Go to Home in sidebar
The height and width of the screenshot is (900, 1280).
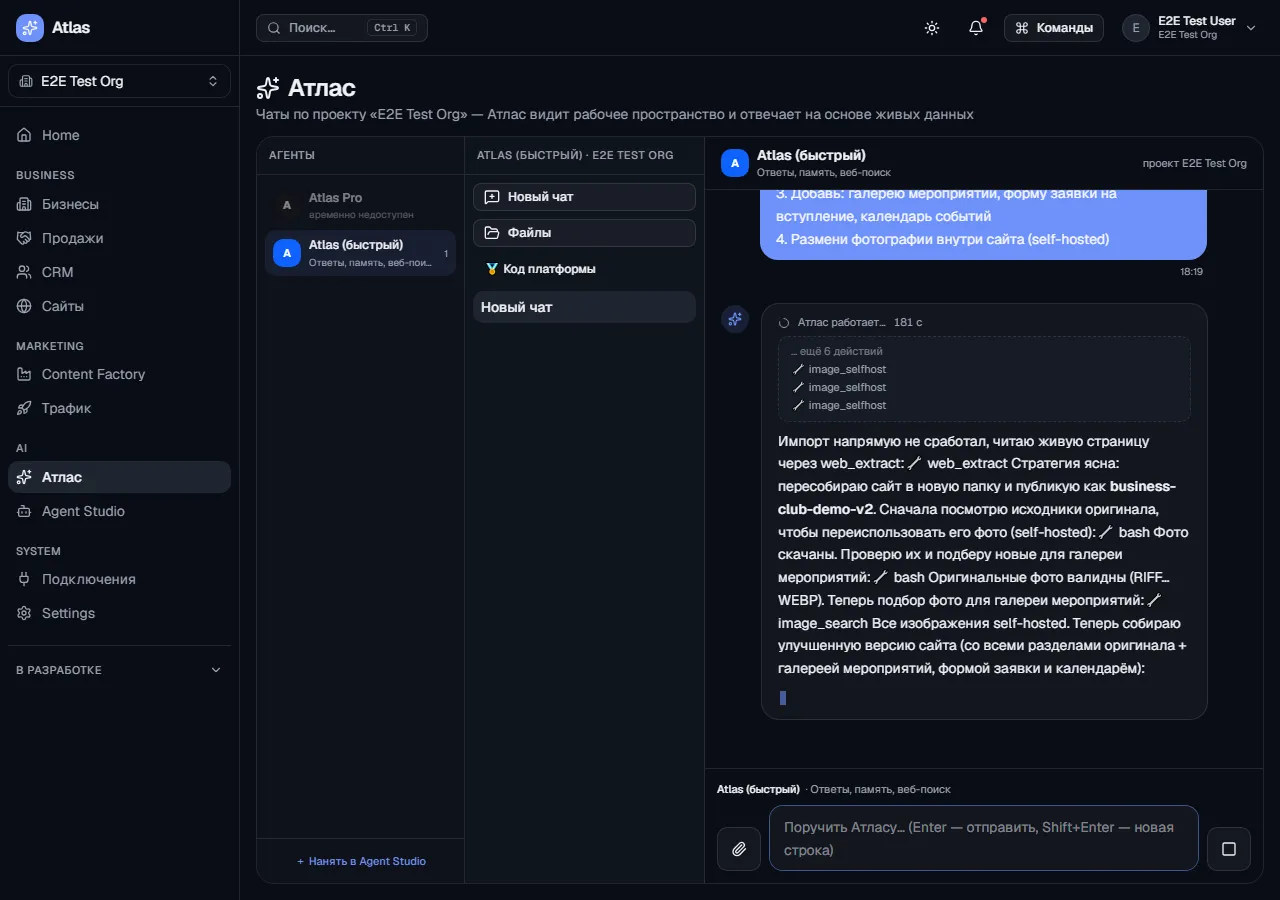[x=119, y=135]
